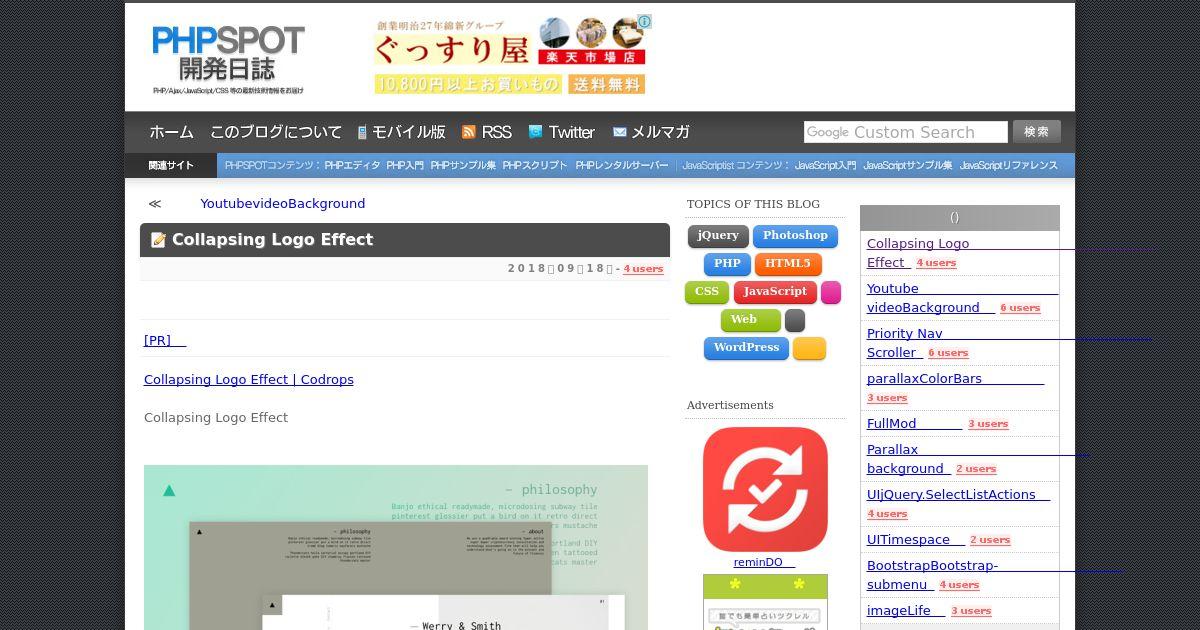Select the Photoshop topic tag
The width and height of the screenshot is (1200, 630).
(795, 236)
